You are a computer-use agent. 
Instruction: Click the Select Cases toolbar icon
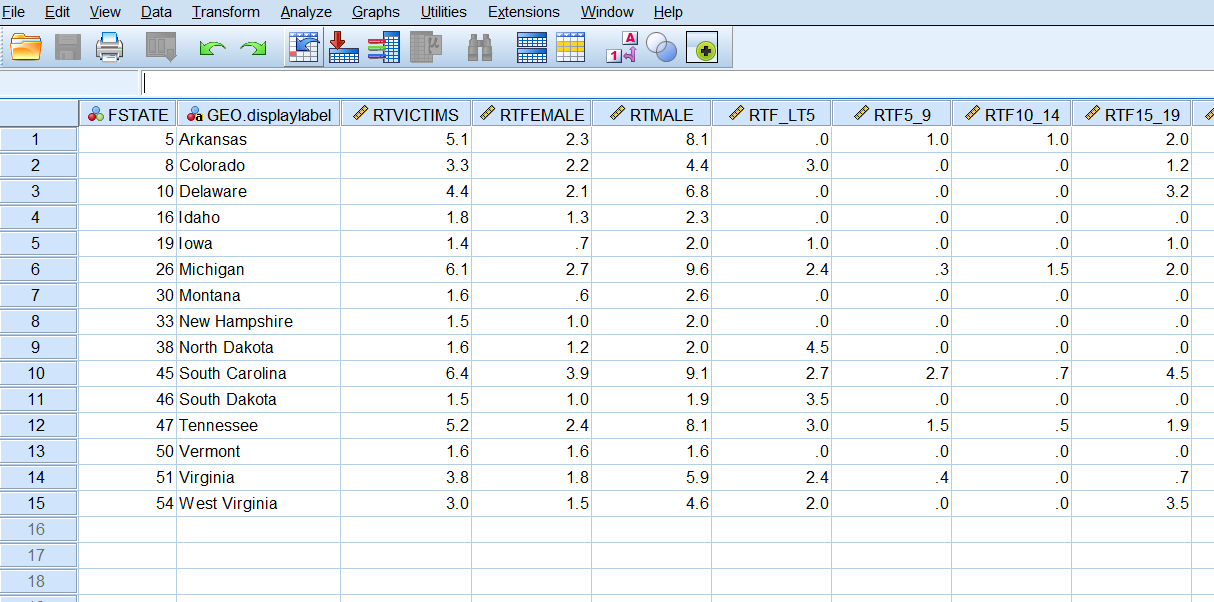pos(570,47)
